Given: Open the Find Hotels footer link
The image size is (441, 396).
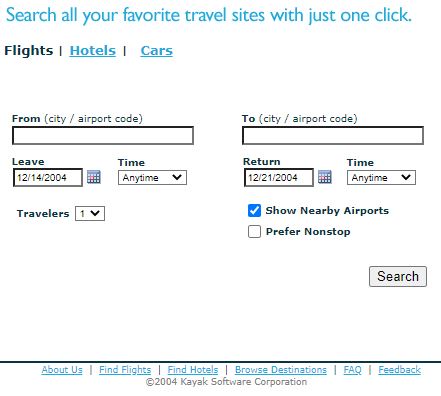Looking at the screenshot, I should [193, 370].
